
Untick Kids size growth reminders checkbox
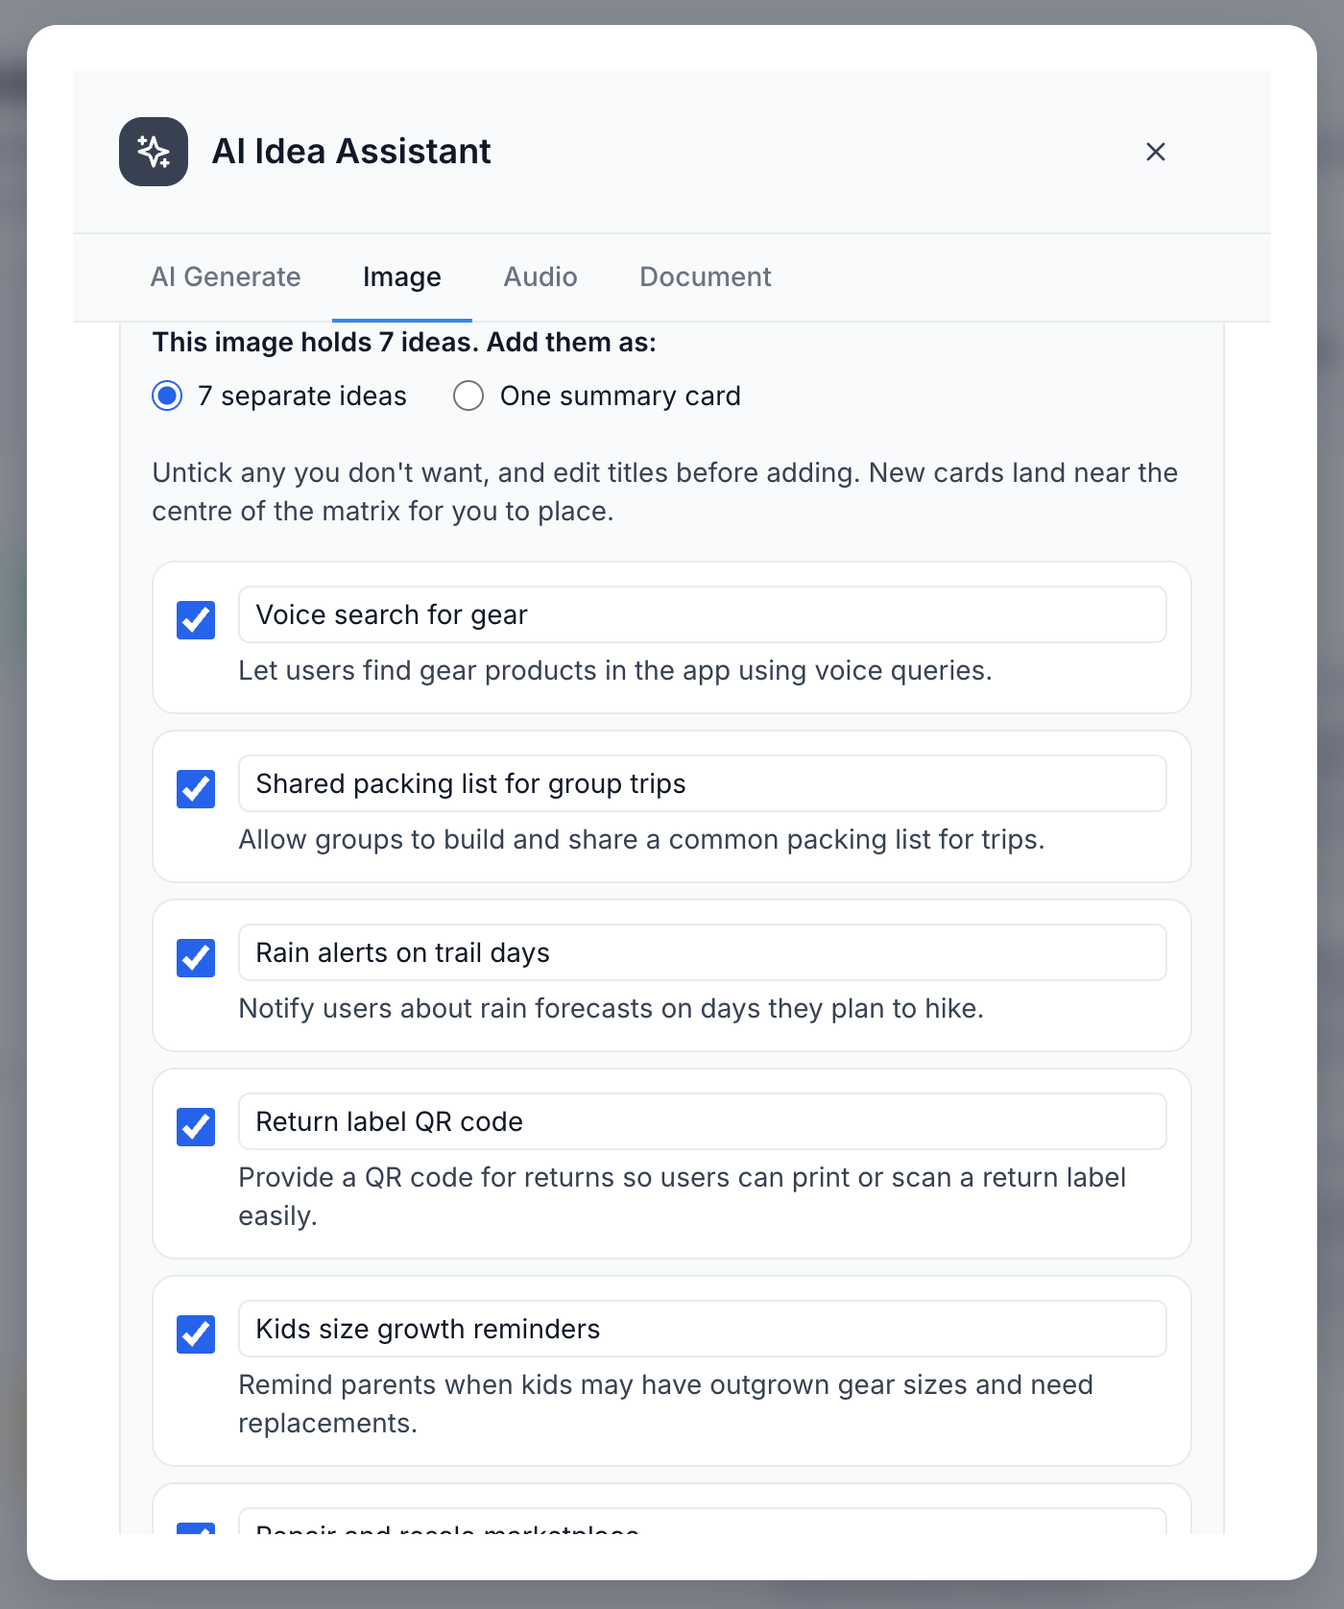[196, 1334]
